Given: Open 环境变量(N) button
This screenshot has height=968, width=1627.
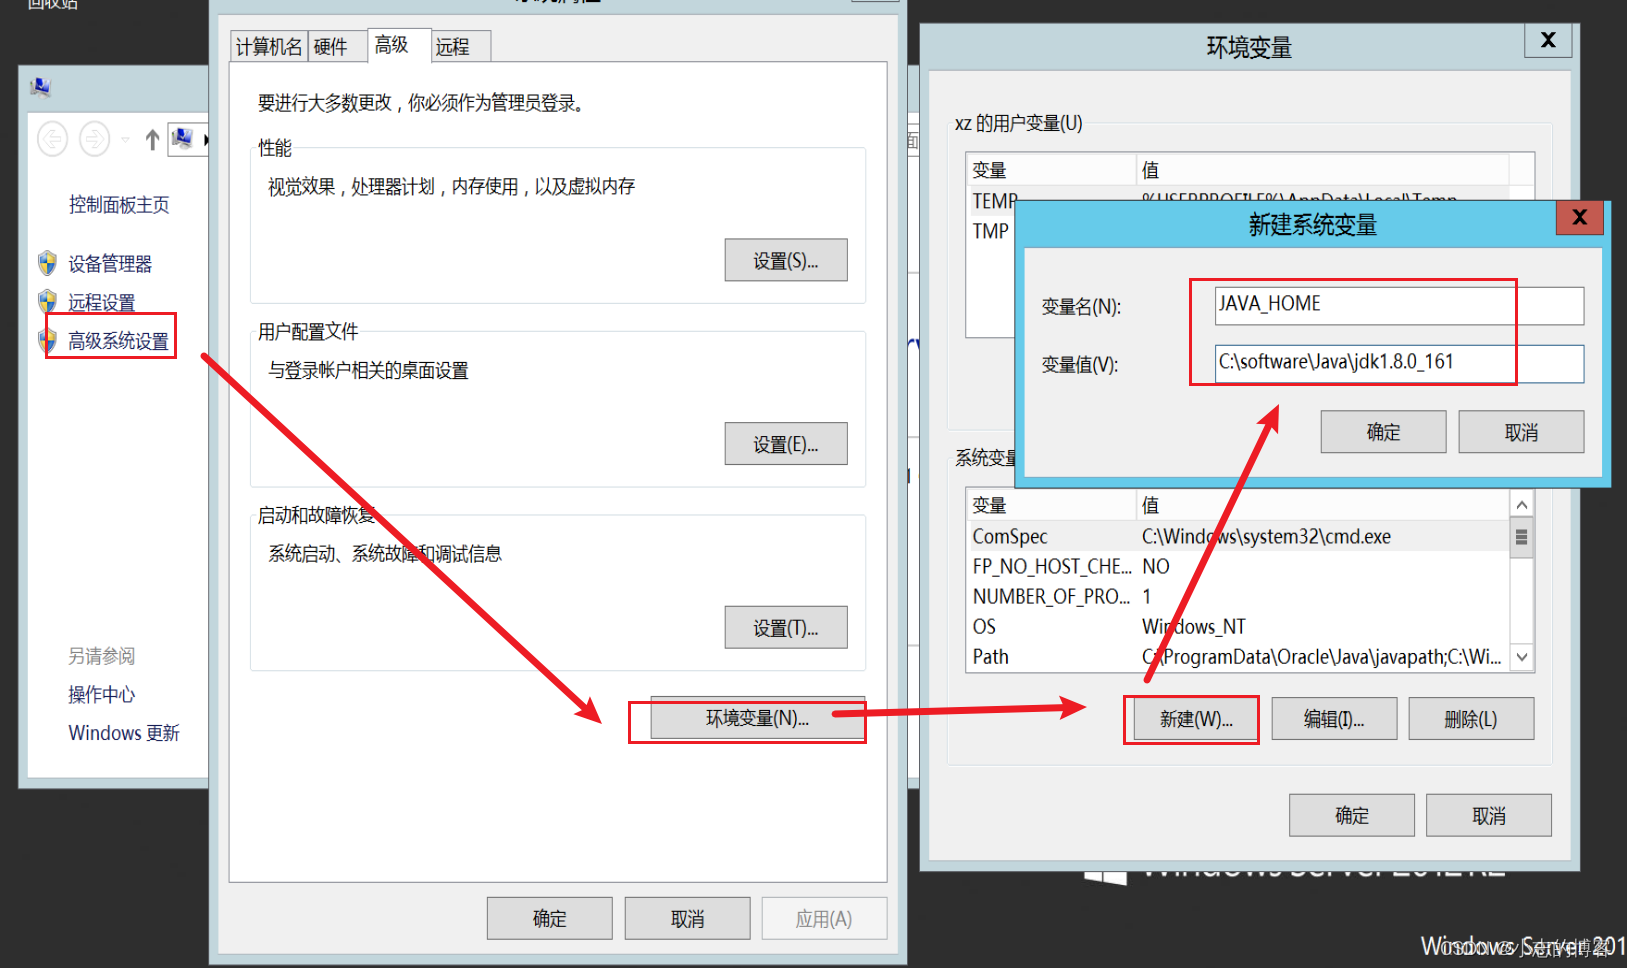Looking at the screenshot, I should click(757, 718).
